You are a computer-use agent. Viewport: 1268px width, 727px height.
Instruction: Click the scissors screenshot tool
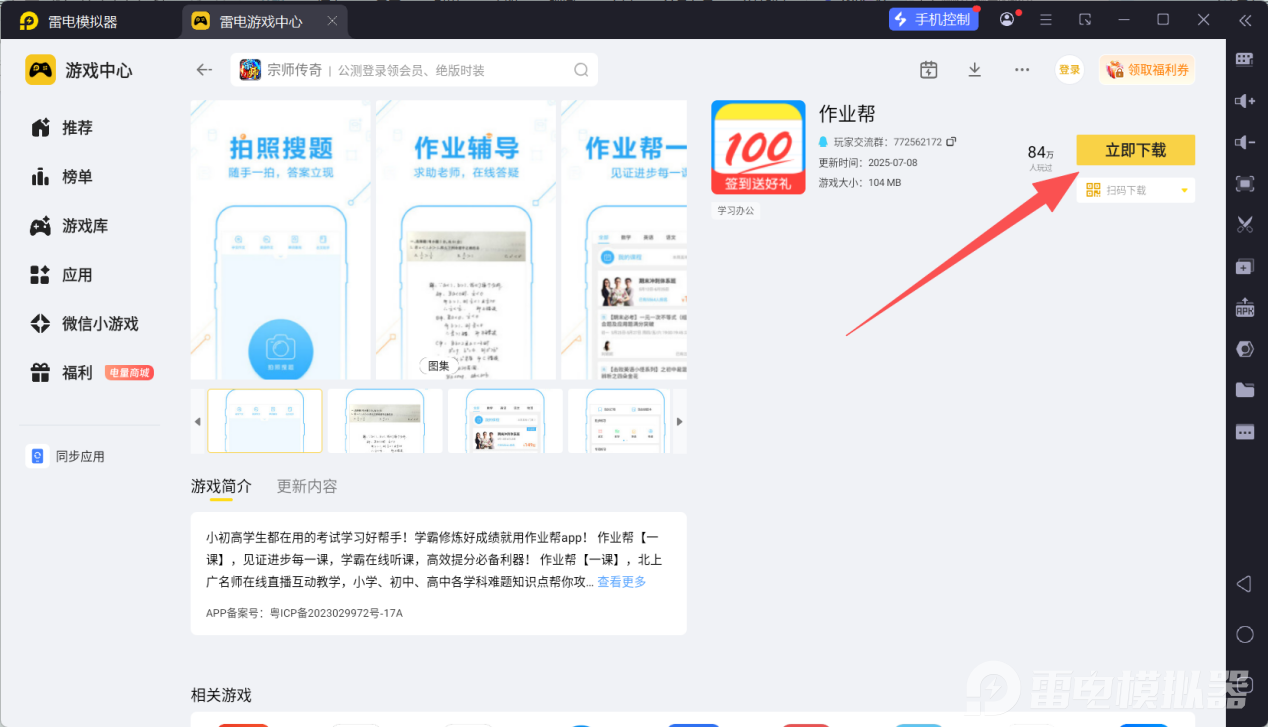(1245, 225)
